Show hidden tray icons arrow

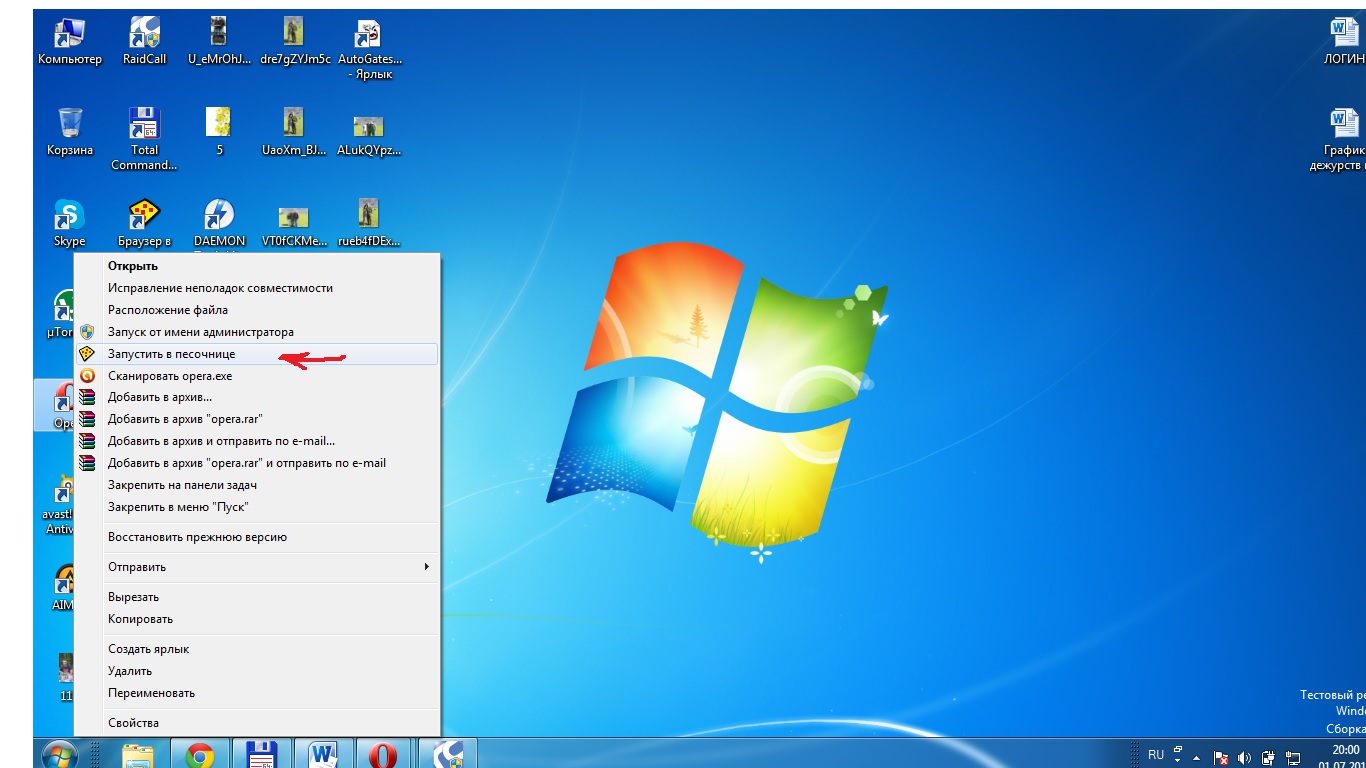(x=1197, y=757)
